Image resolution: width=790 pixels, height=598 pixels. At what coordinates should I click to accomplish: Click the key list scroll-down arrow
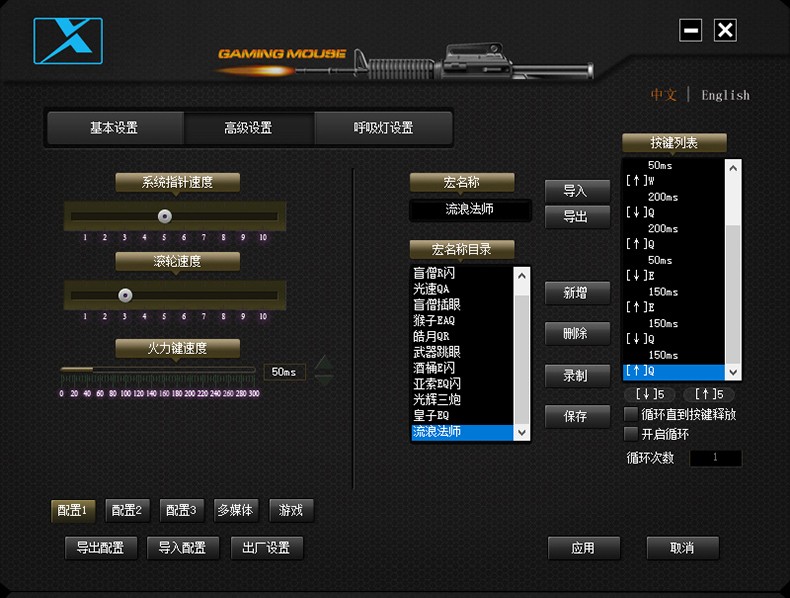(x=733, y=372)
